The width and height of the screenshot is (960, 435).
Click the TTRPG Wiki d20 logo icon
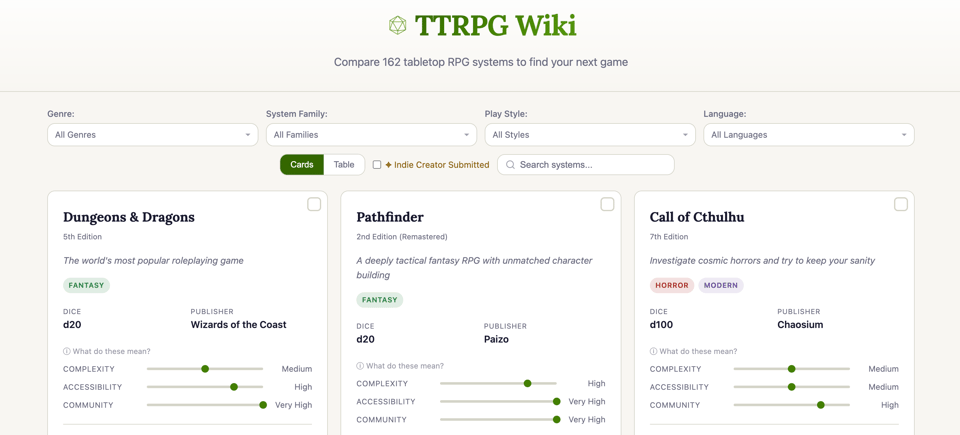tap(397, 25)
